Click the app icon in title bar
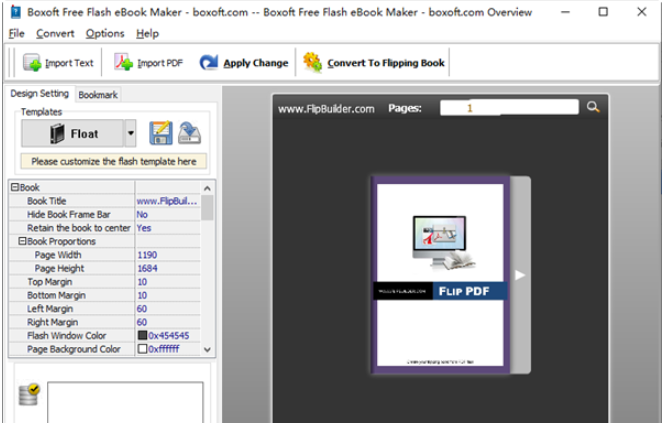 (x=15, y=12)
